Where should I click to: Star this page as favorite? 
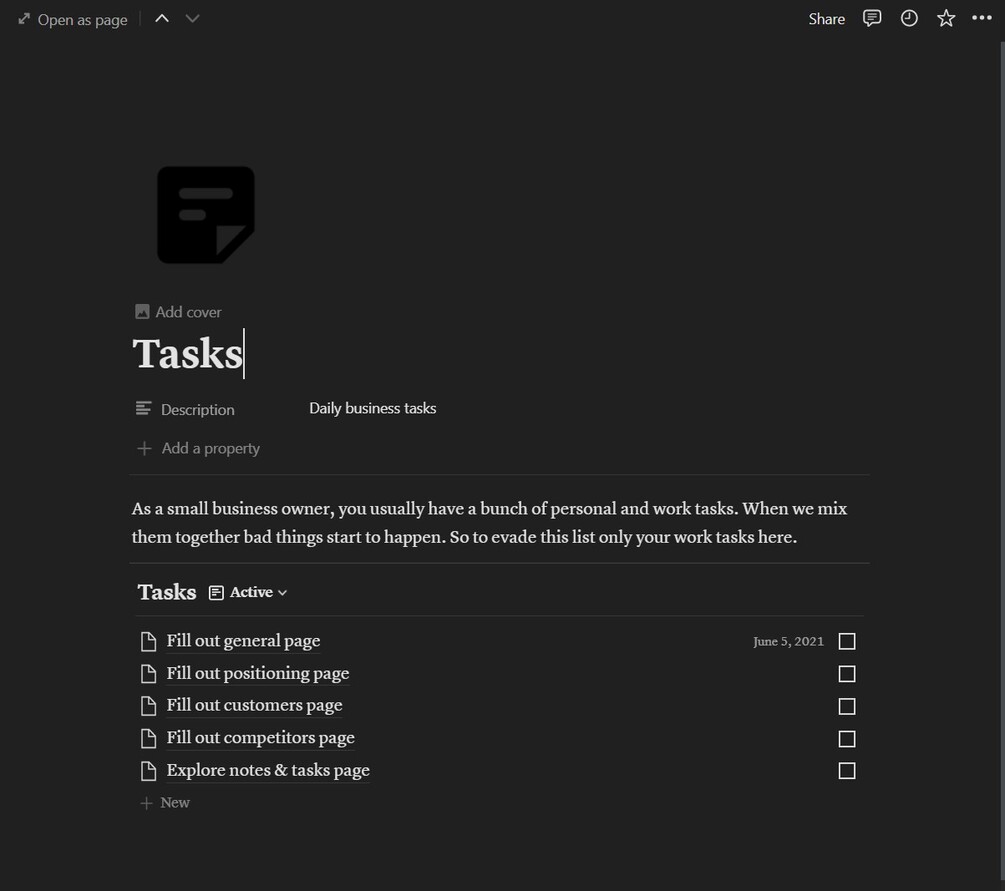[x=946, y=19]
